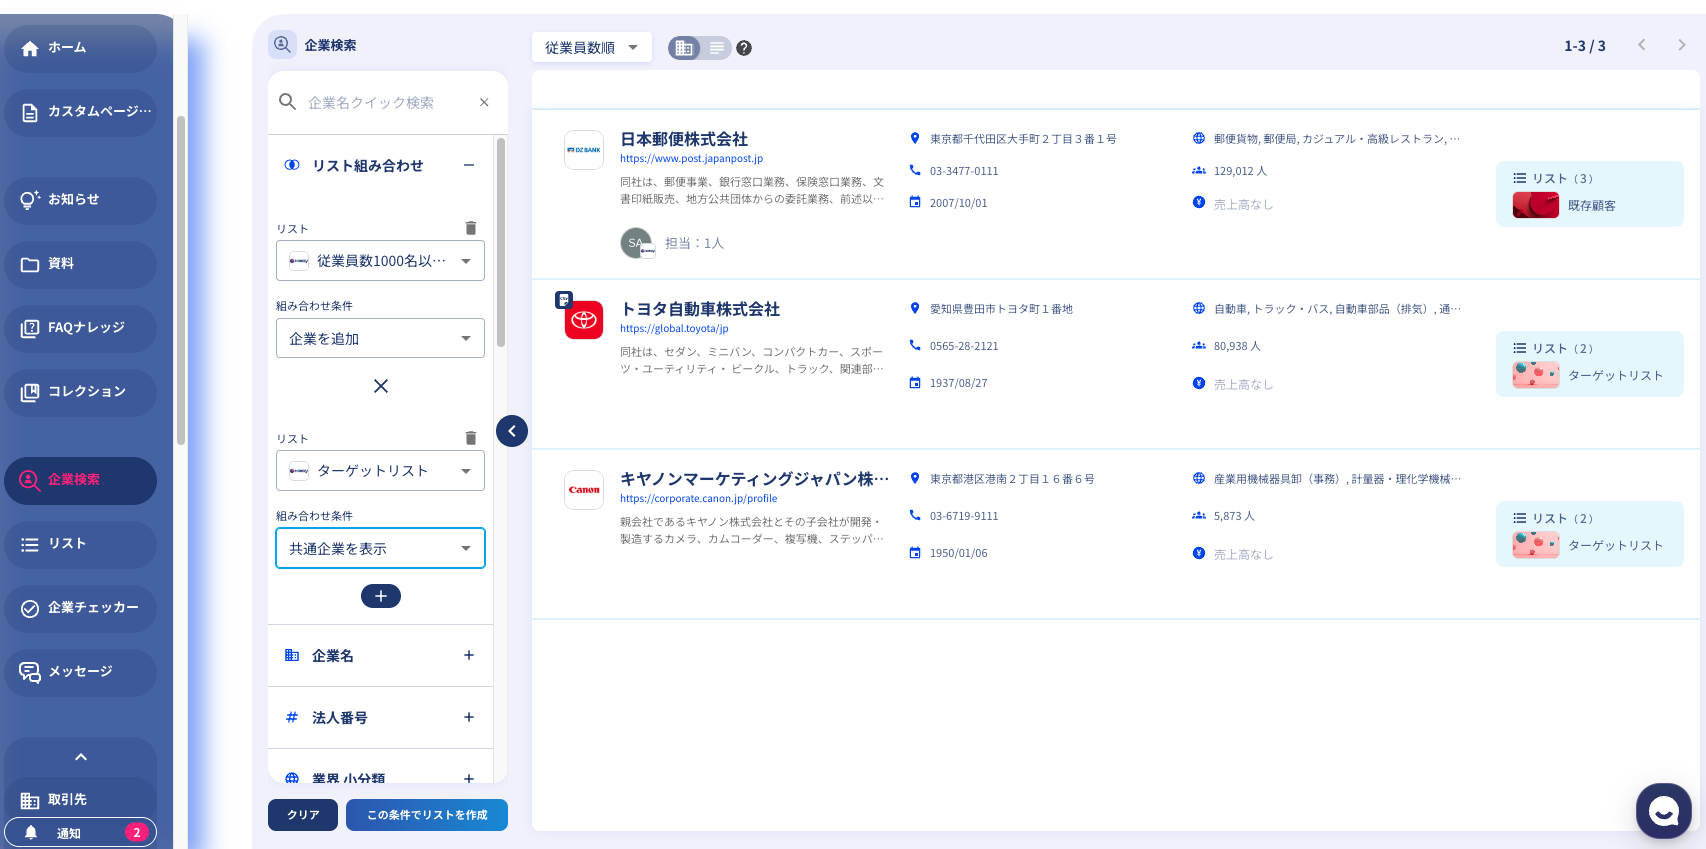Open FAQナレッジ from sidebar
This screenshot has width=1706, height=849.
click(80, 328)
